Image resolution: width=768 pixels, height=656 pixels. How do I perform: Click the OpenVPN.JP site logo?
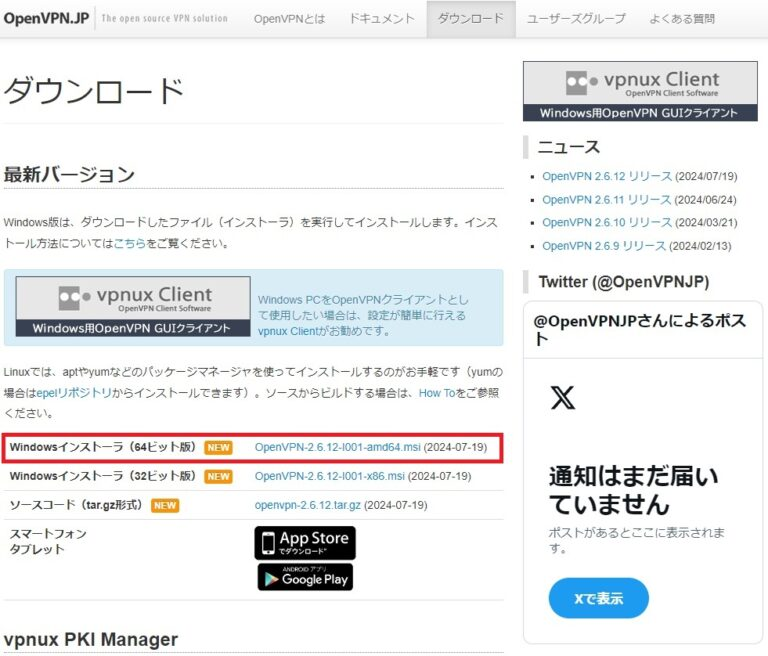click(47, 18)
